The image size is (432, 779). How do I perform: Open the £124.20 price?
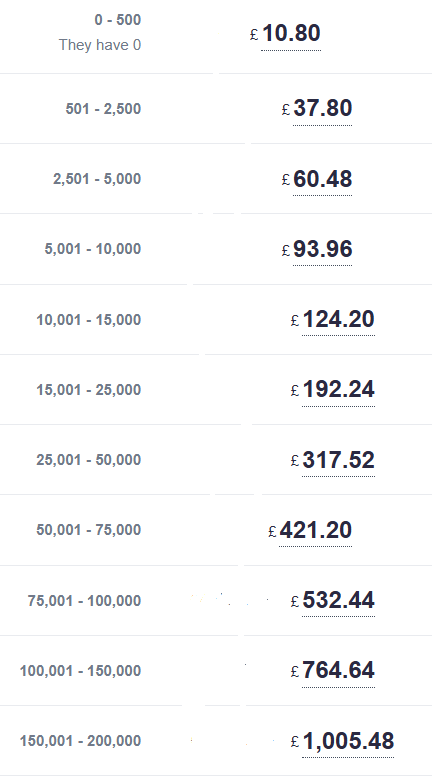[333, 319]
